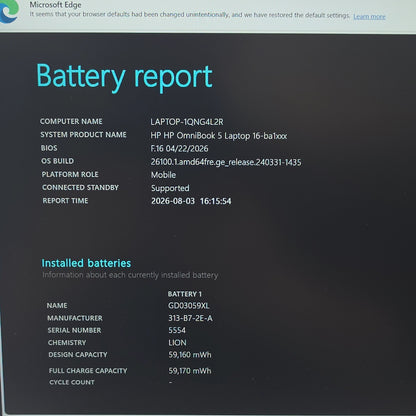The width and height of the screenshot is (416, 416).
Task: Click the browser defaults restored message text
Action: (x=190, y=15)
